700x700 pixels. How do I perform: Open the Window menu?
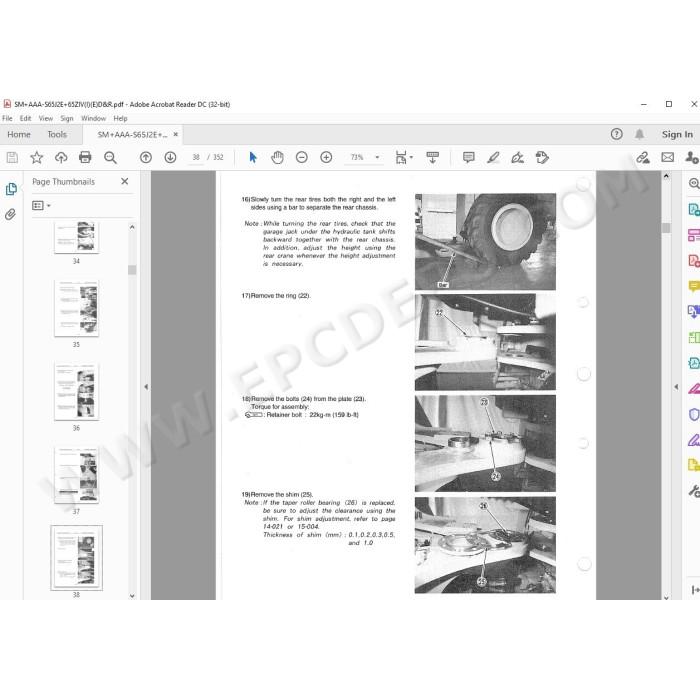click(93, 118)
